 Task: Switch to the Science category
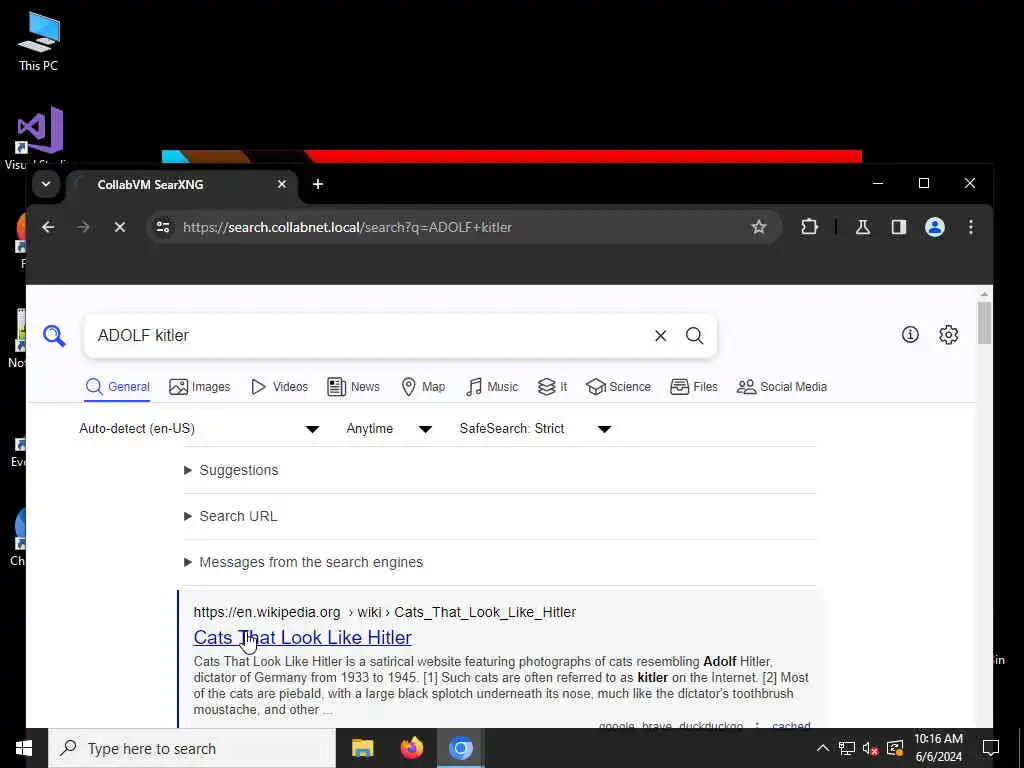pyautogui.click(x=618, y=387)
